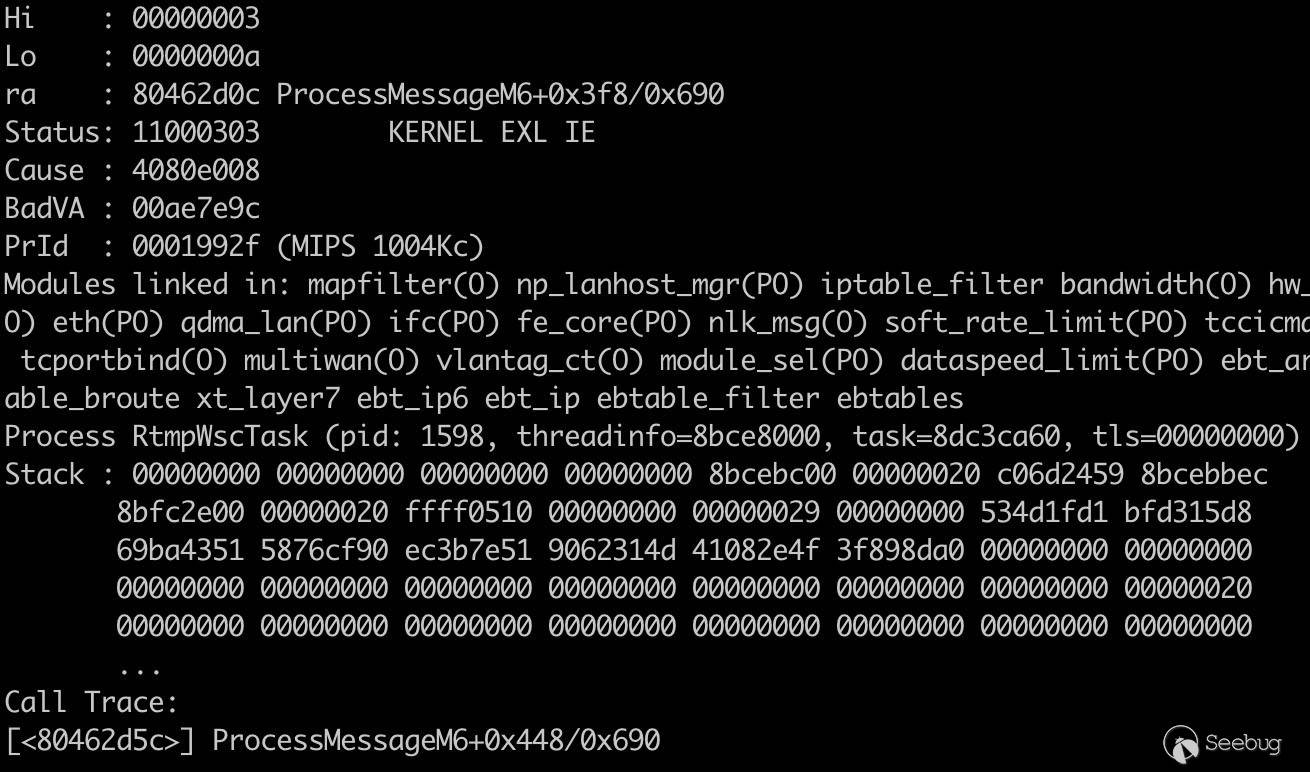Click the mapfilter(O) module name

[x=403, y=285]
